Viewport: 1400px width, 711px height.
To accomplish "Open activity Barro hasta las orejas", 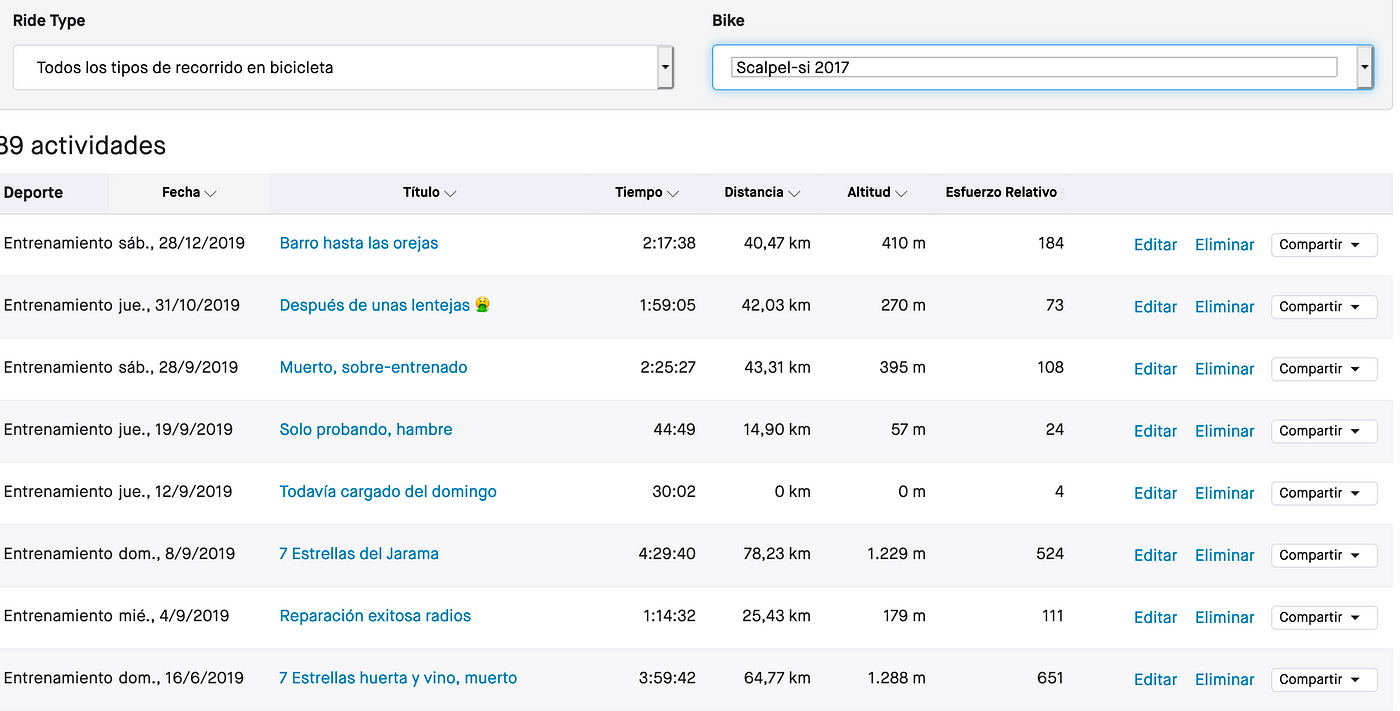I will pyautogui.click(x=359, y=243).
